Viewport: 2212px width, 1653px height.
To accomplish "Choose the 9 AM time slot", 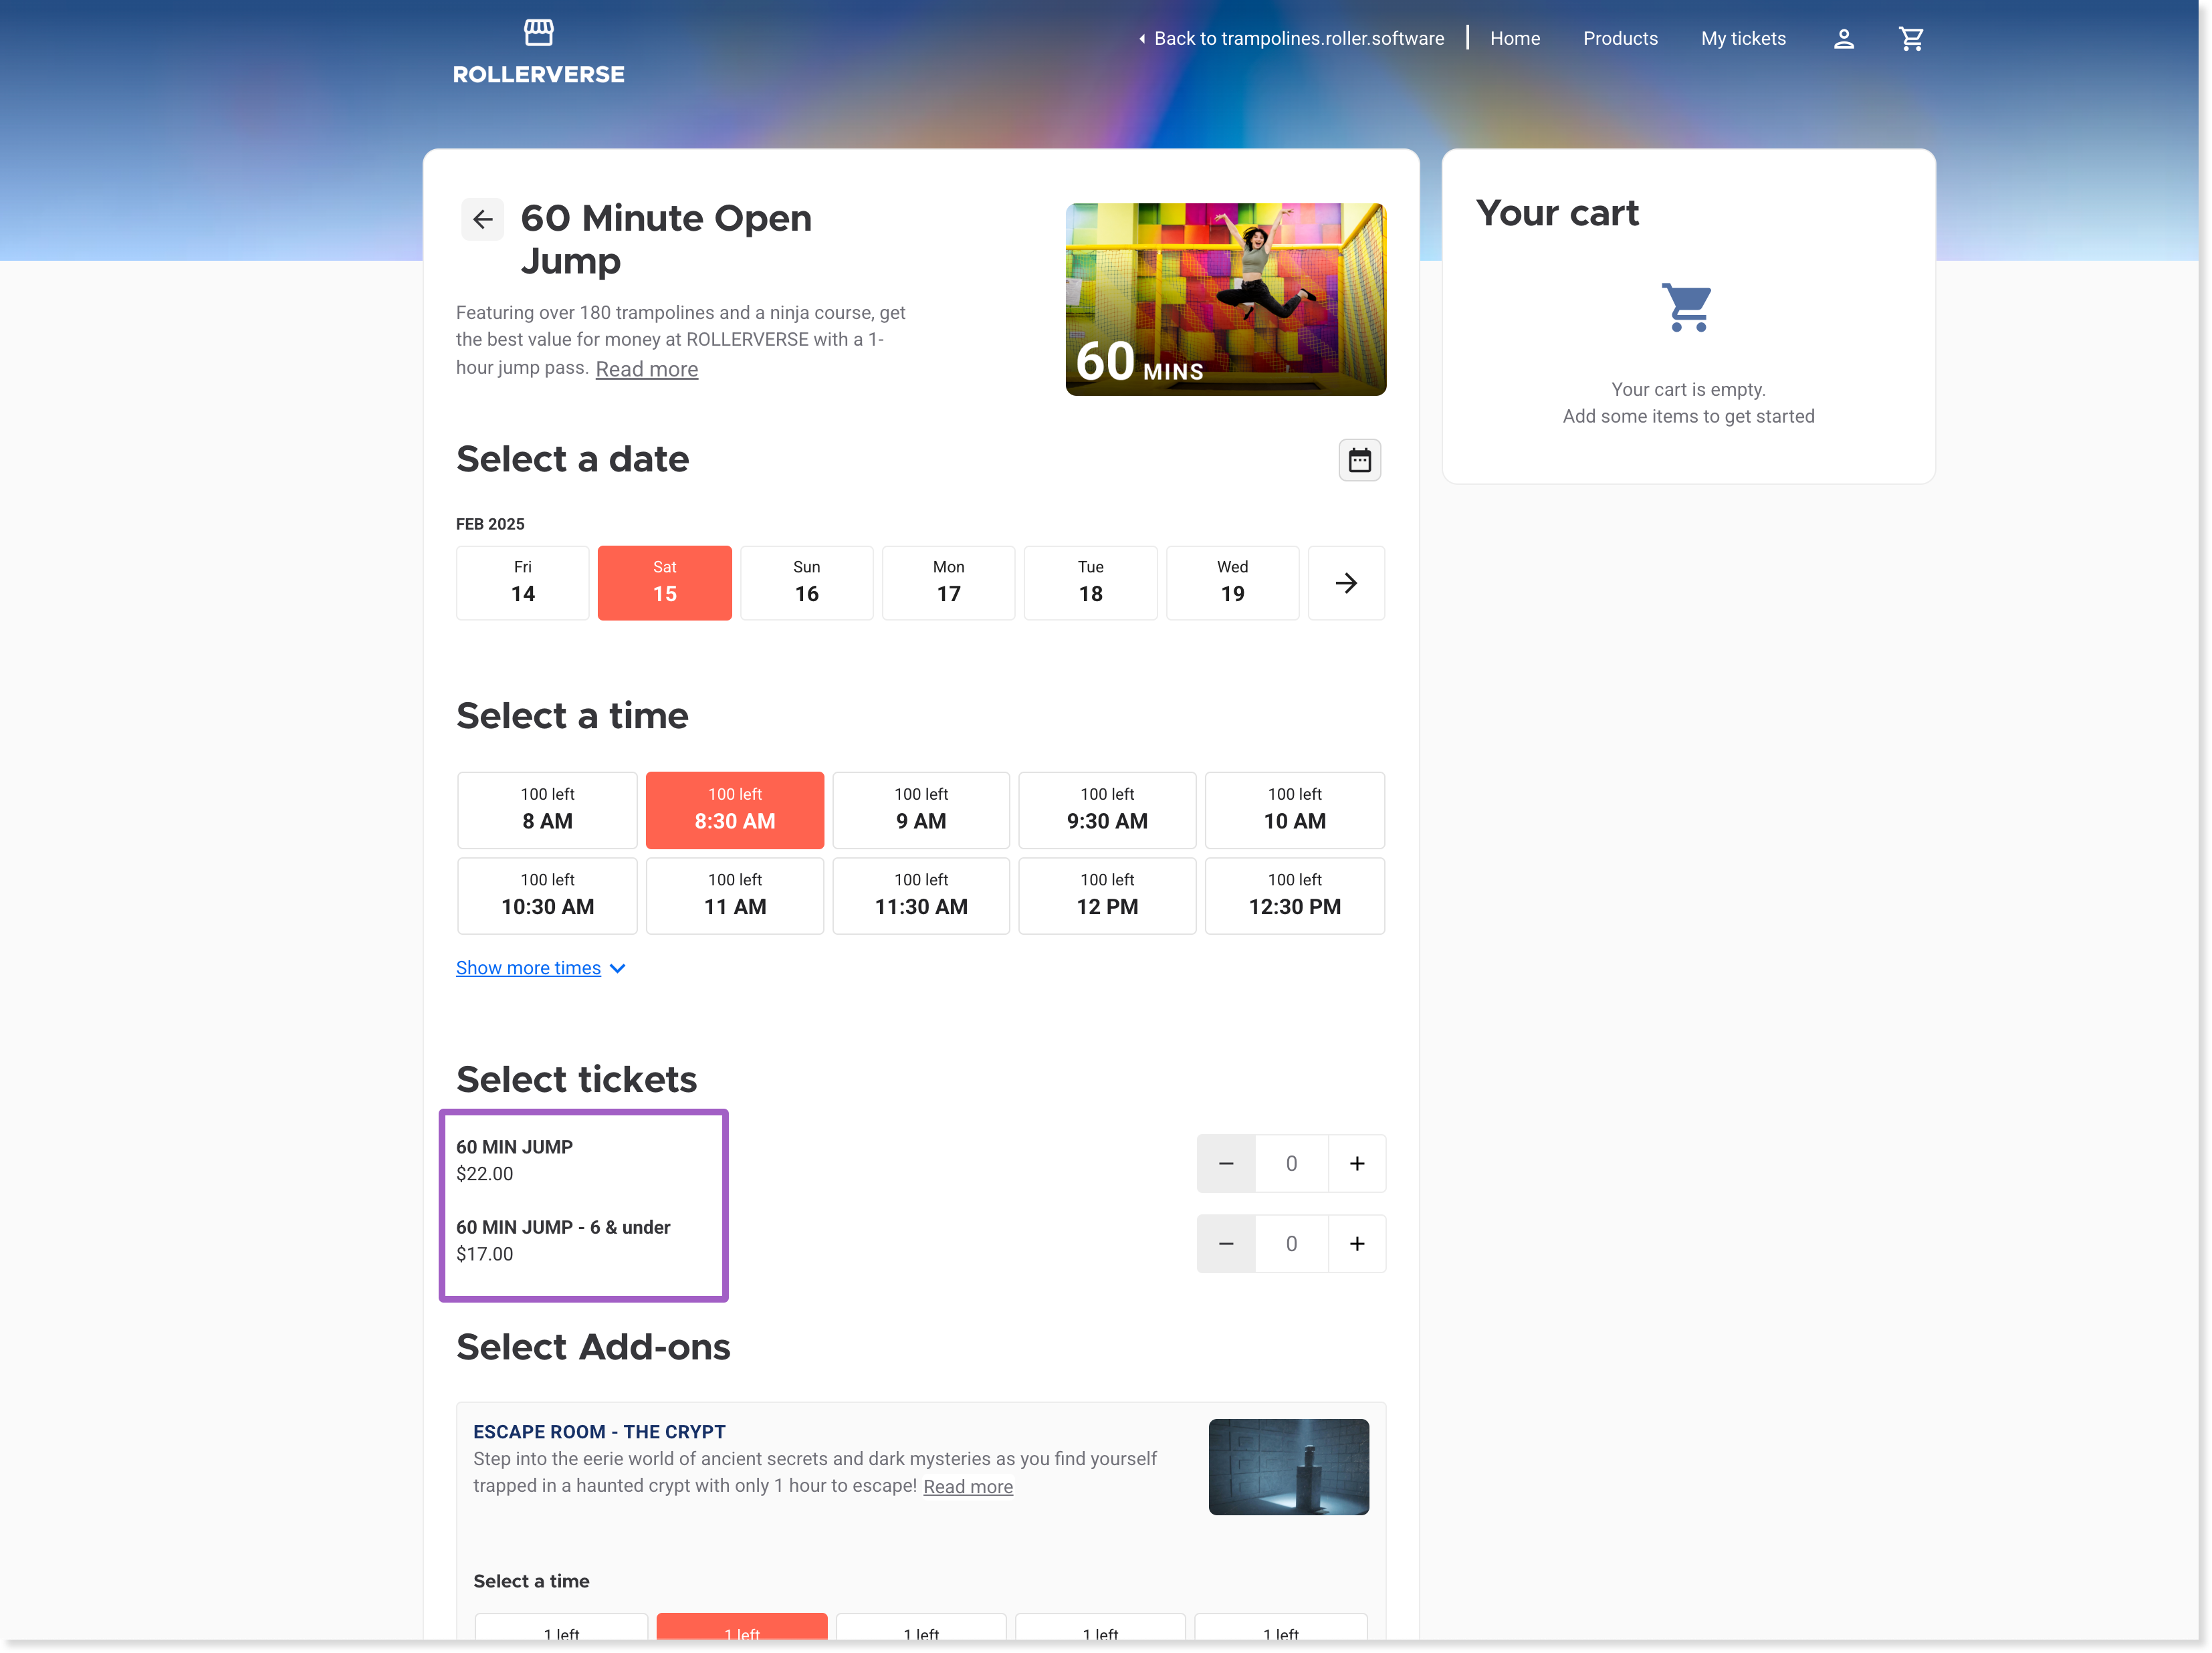I will tap(920, 810).
